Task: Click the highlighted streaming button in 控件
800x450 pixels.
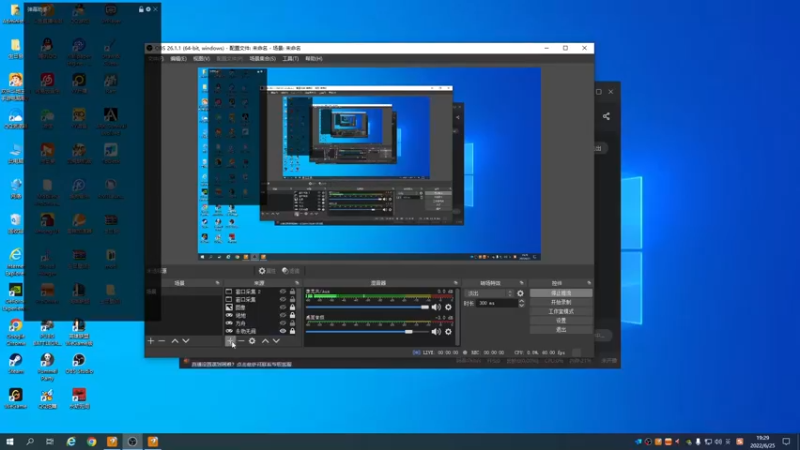Action: click(x=561, y=293)
